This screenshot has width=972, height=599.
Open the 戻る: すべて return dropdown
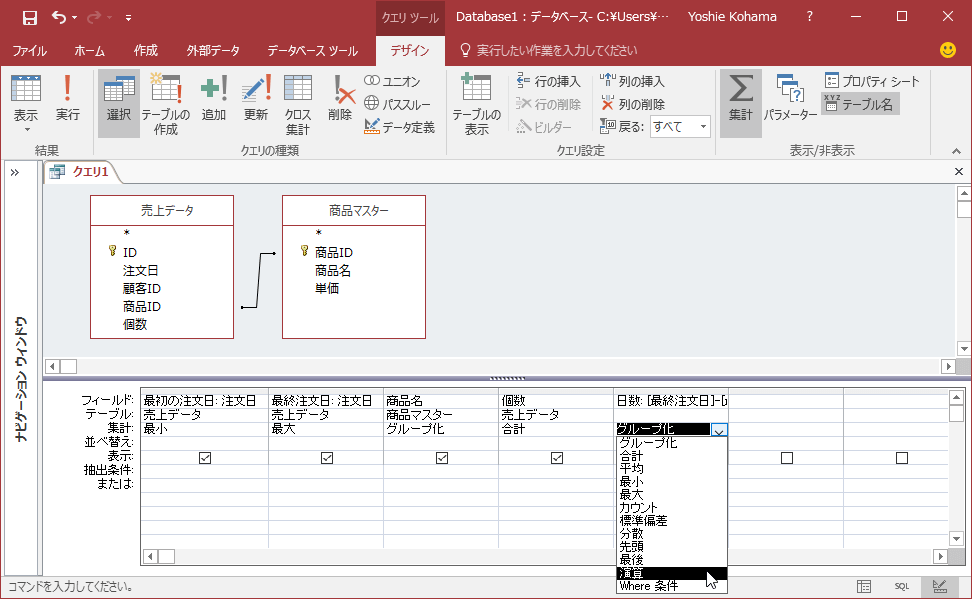click(703, 126)
